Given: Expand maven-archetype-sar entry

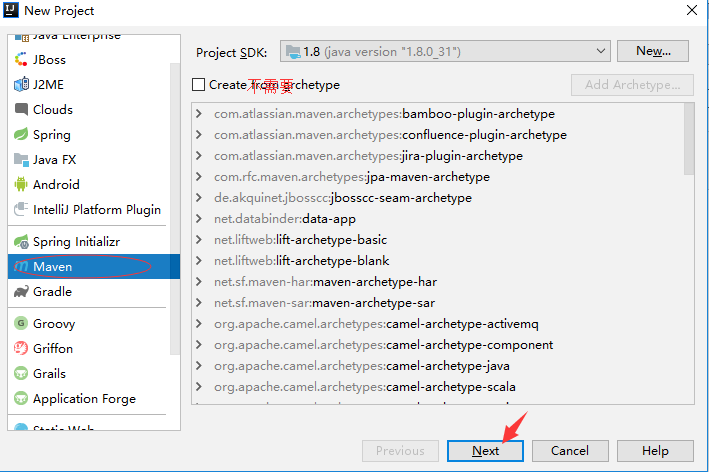Looking at the screenshot, I should 199,303.
